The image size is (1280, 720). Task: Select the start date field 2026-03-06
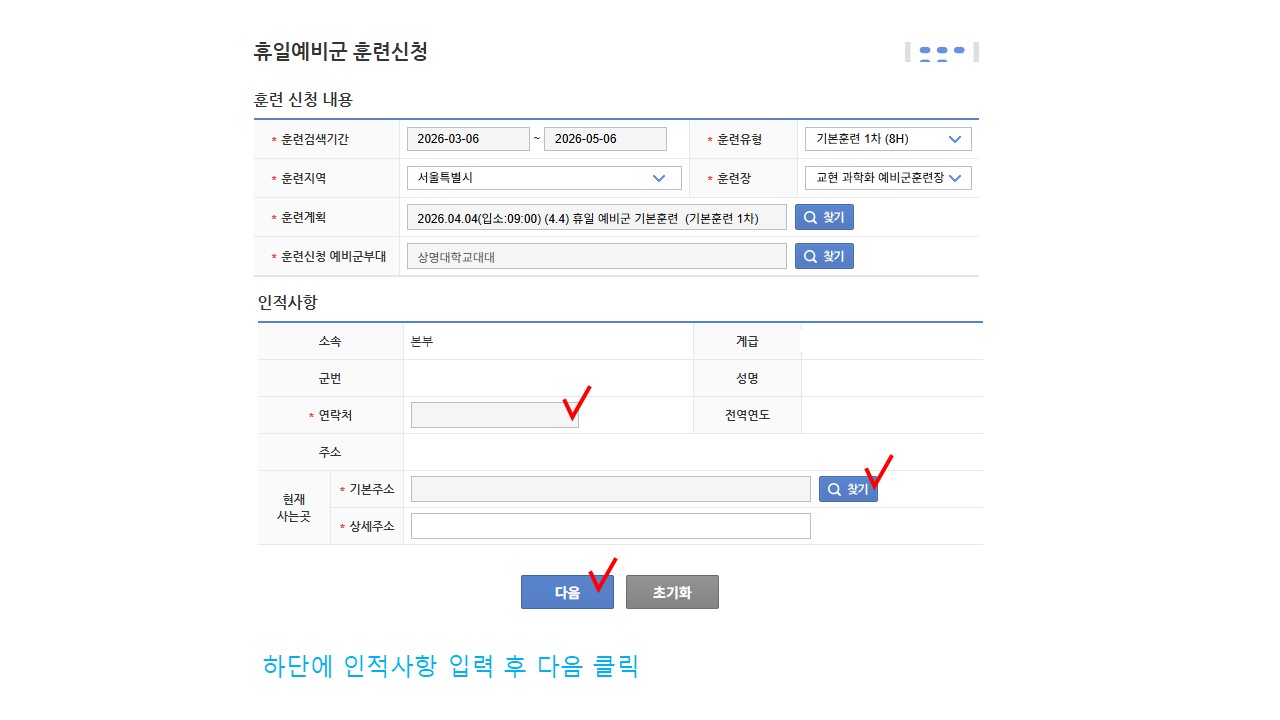[x=468, y=139]
